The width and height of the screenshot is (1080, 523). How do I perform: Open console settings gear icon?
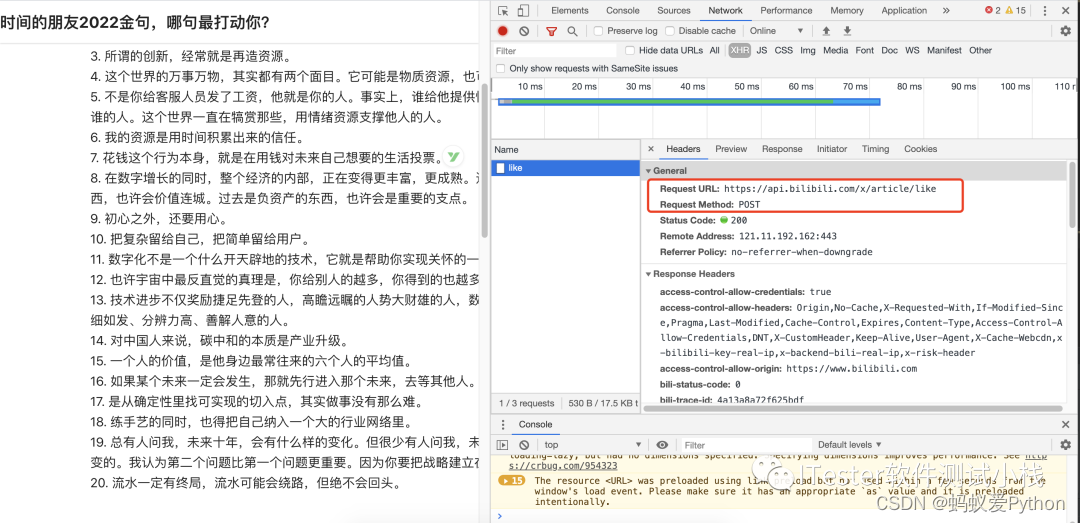(x=1066, y=445)
